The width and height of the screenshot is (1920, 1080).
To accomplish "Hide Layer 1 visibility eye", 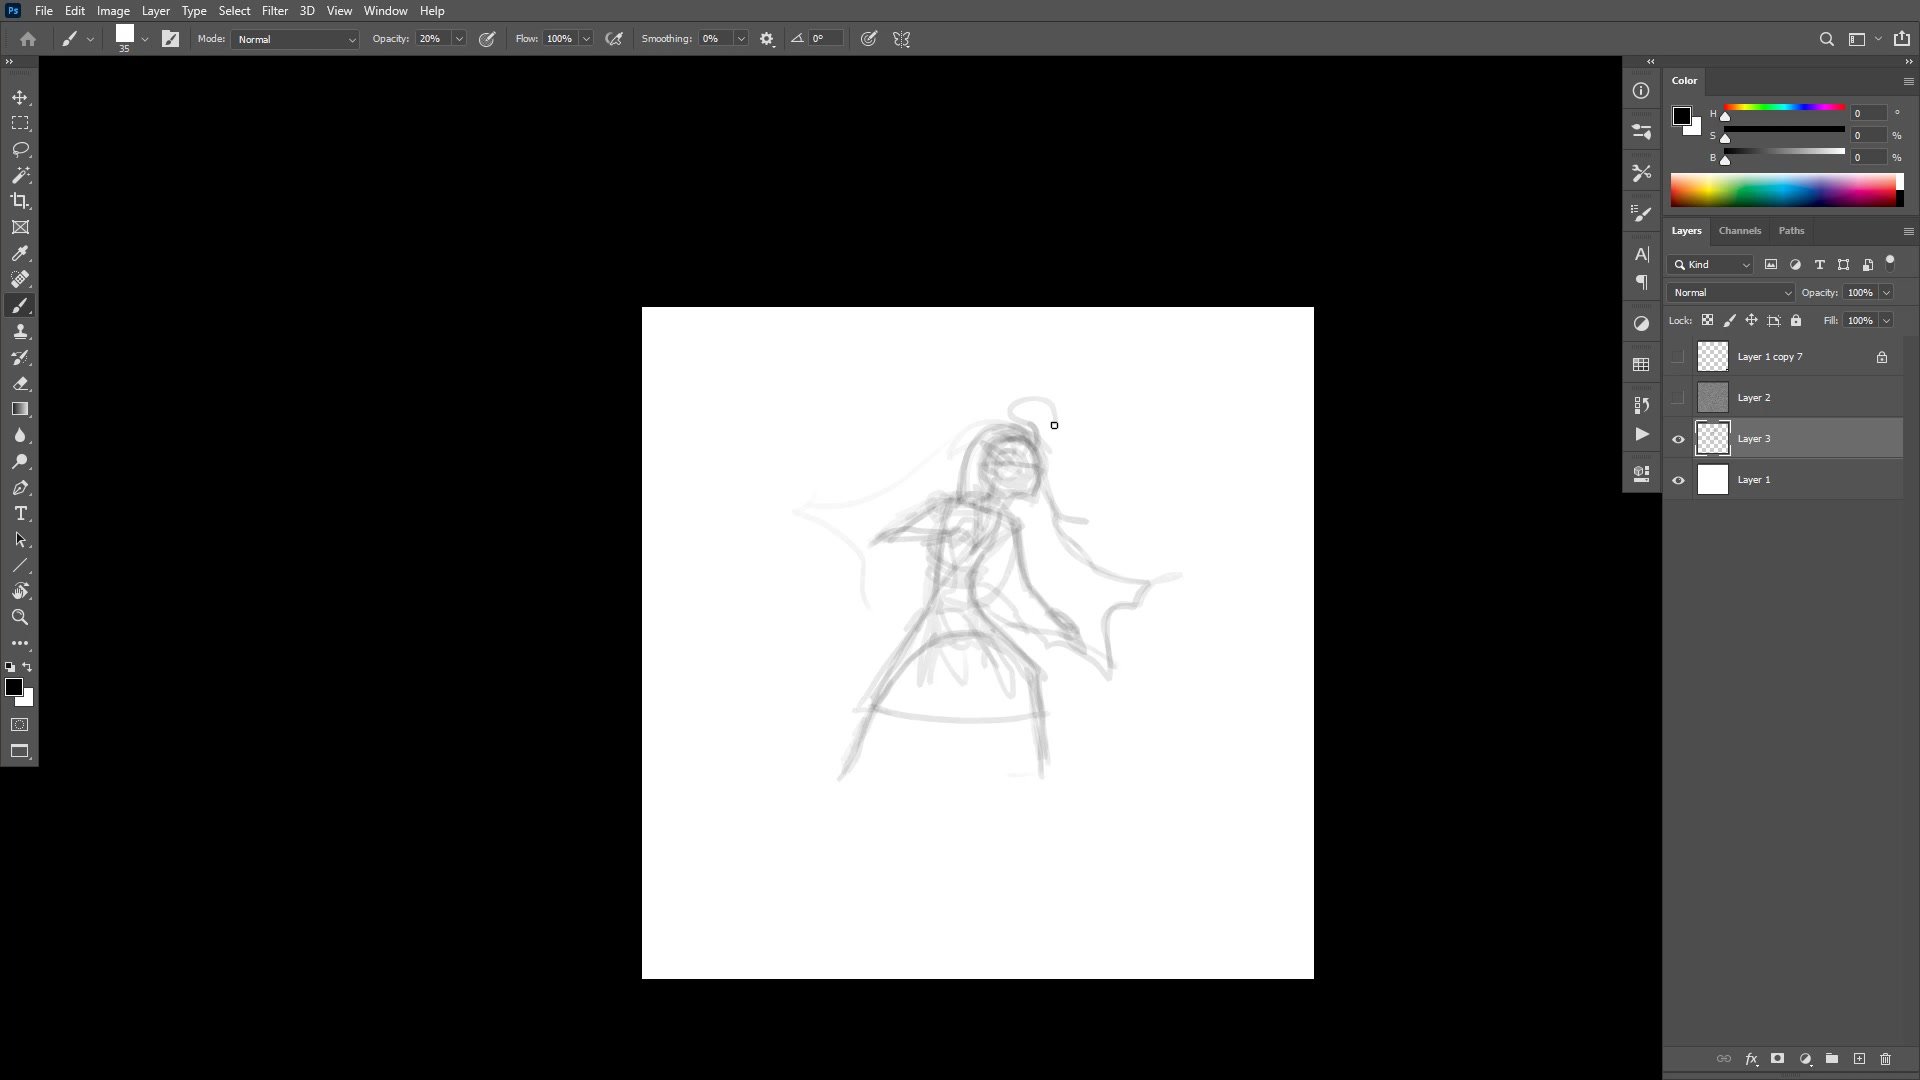I will pyautogui.click(x=1678, y=480).
